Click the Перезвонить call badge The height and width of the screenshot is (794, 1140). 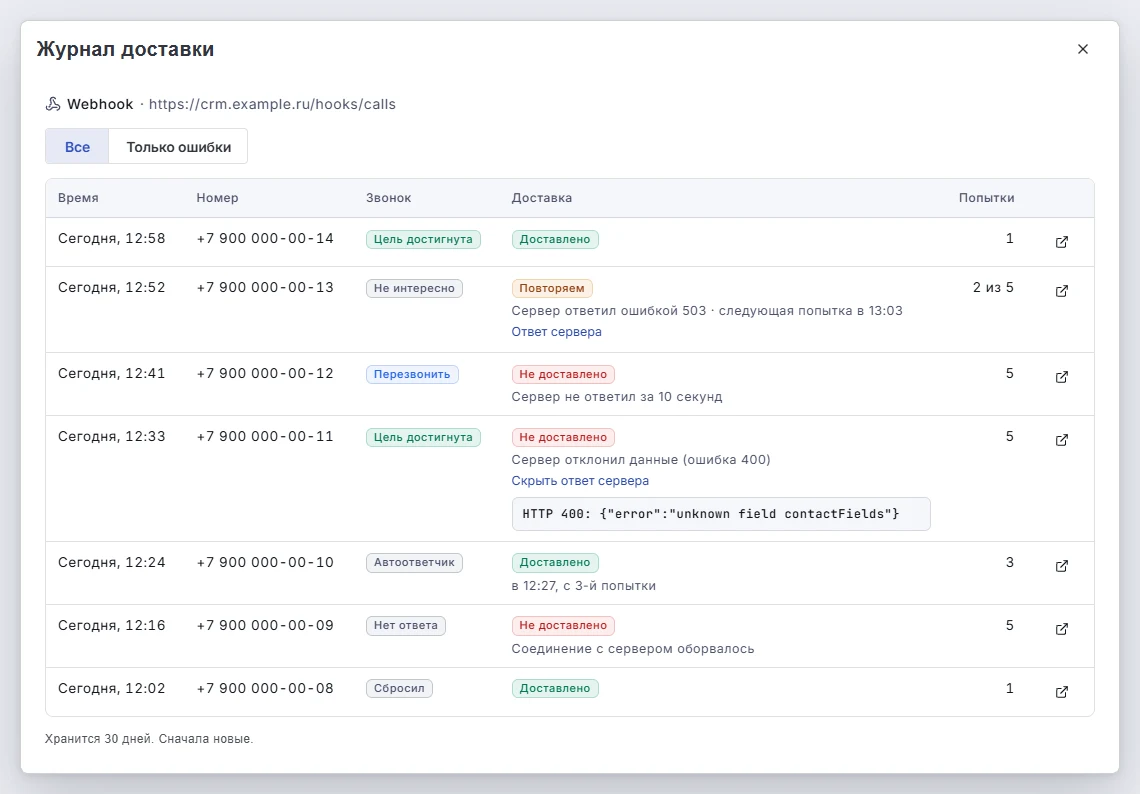pos(412,374)
